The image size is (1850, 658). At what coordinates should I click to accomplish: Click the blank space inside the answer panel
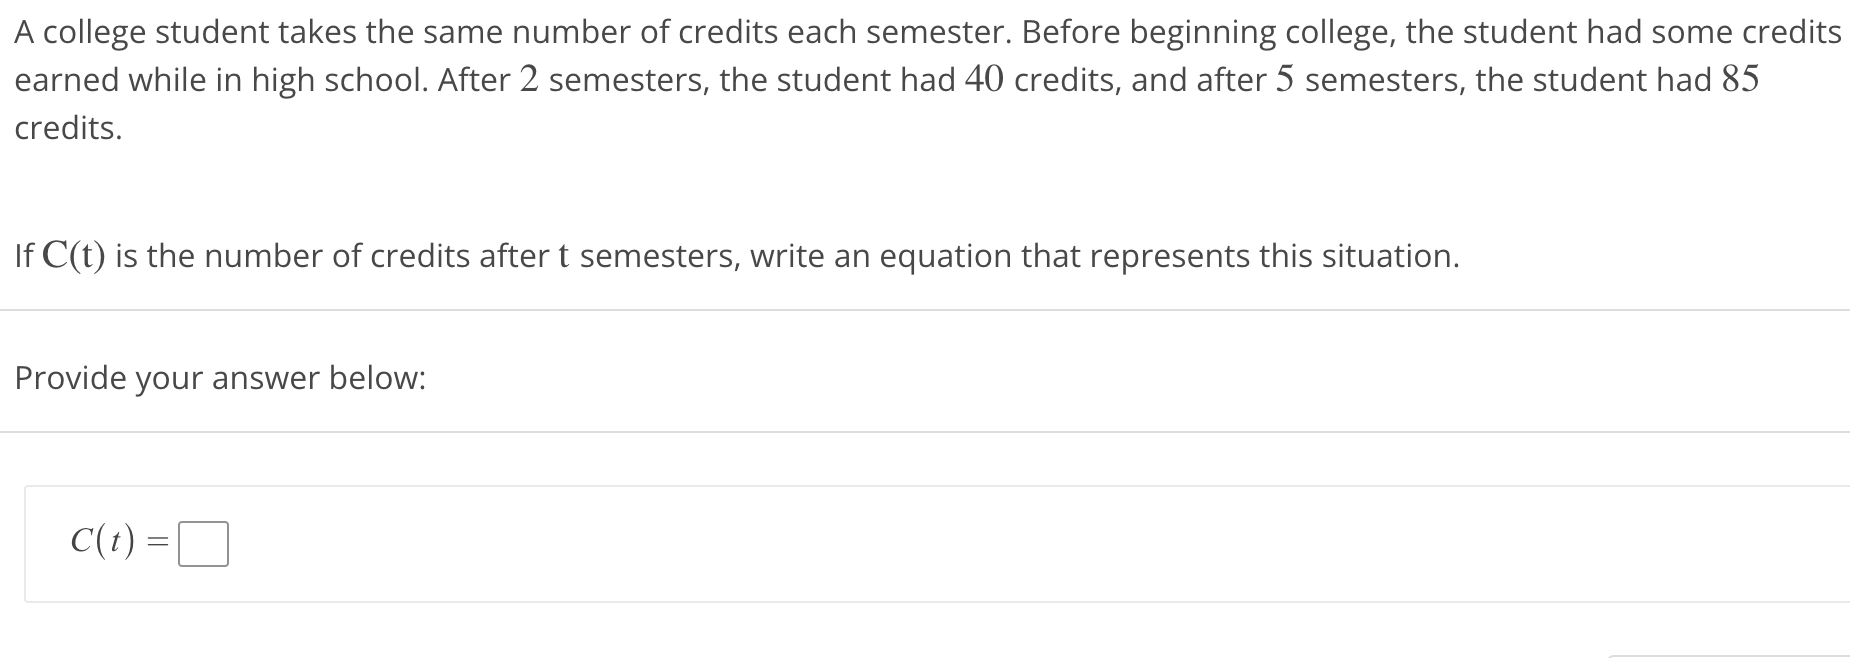pyautogui.click(x=1000, y=545)
